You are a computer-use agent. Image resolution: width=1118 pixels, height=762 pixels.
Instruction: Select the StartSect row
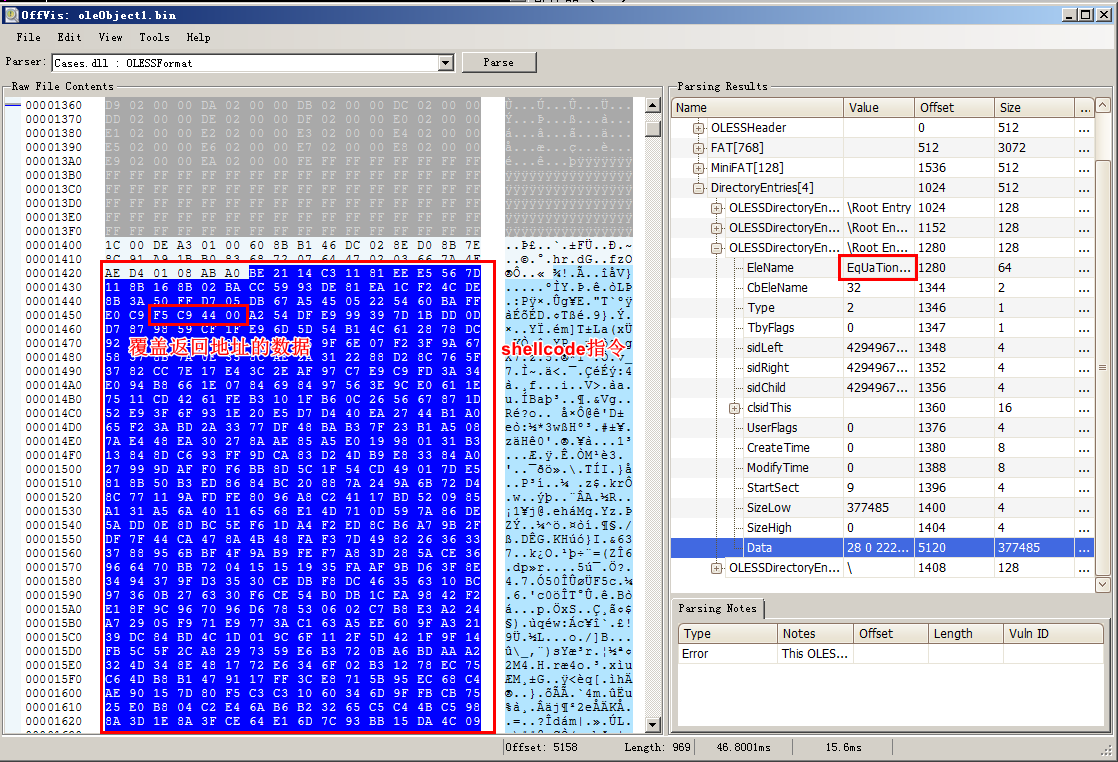pyautogui.click(x=883, y=488)
